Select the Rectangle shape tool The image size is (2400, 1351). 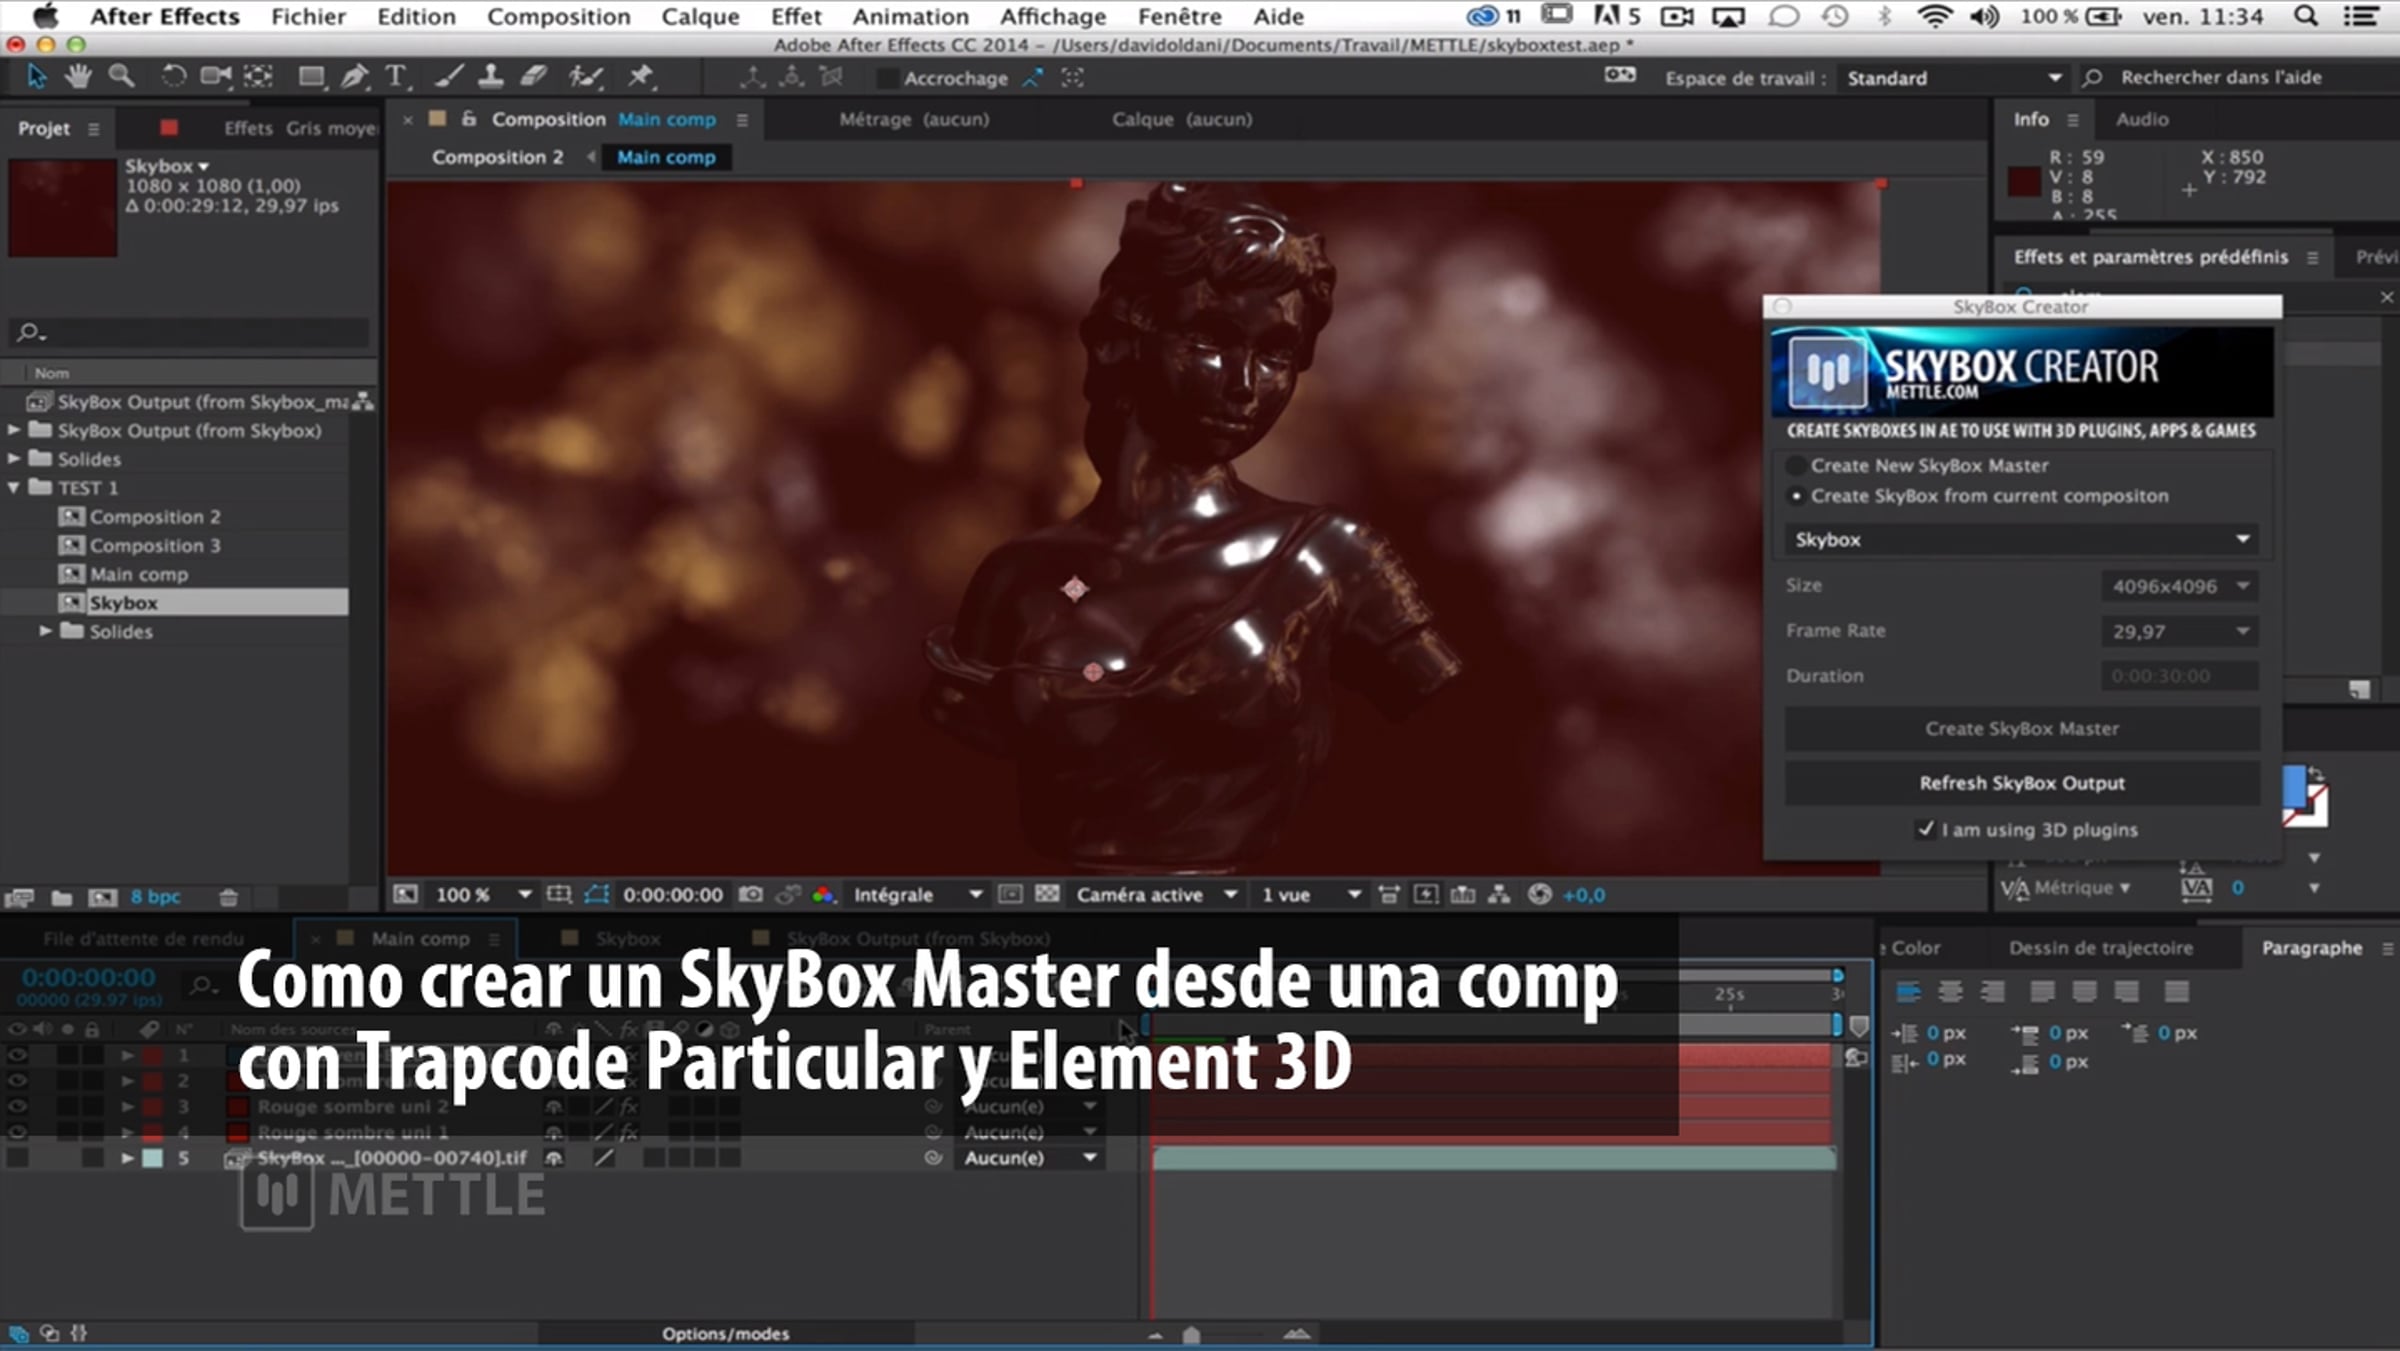click(x=311, y=77)
